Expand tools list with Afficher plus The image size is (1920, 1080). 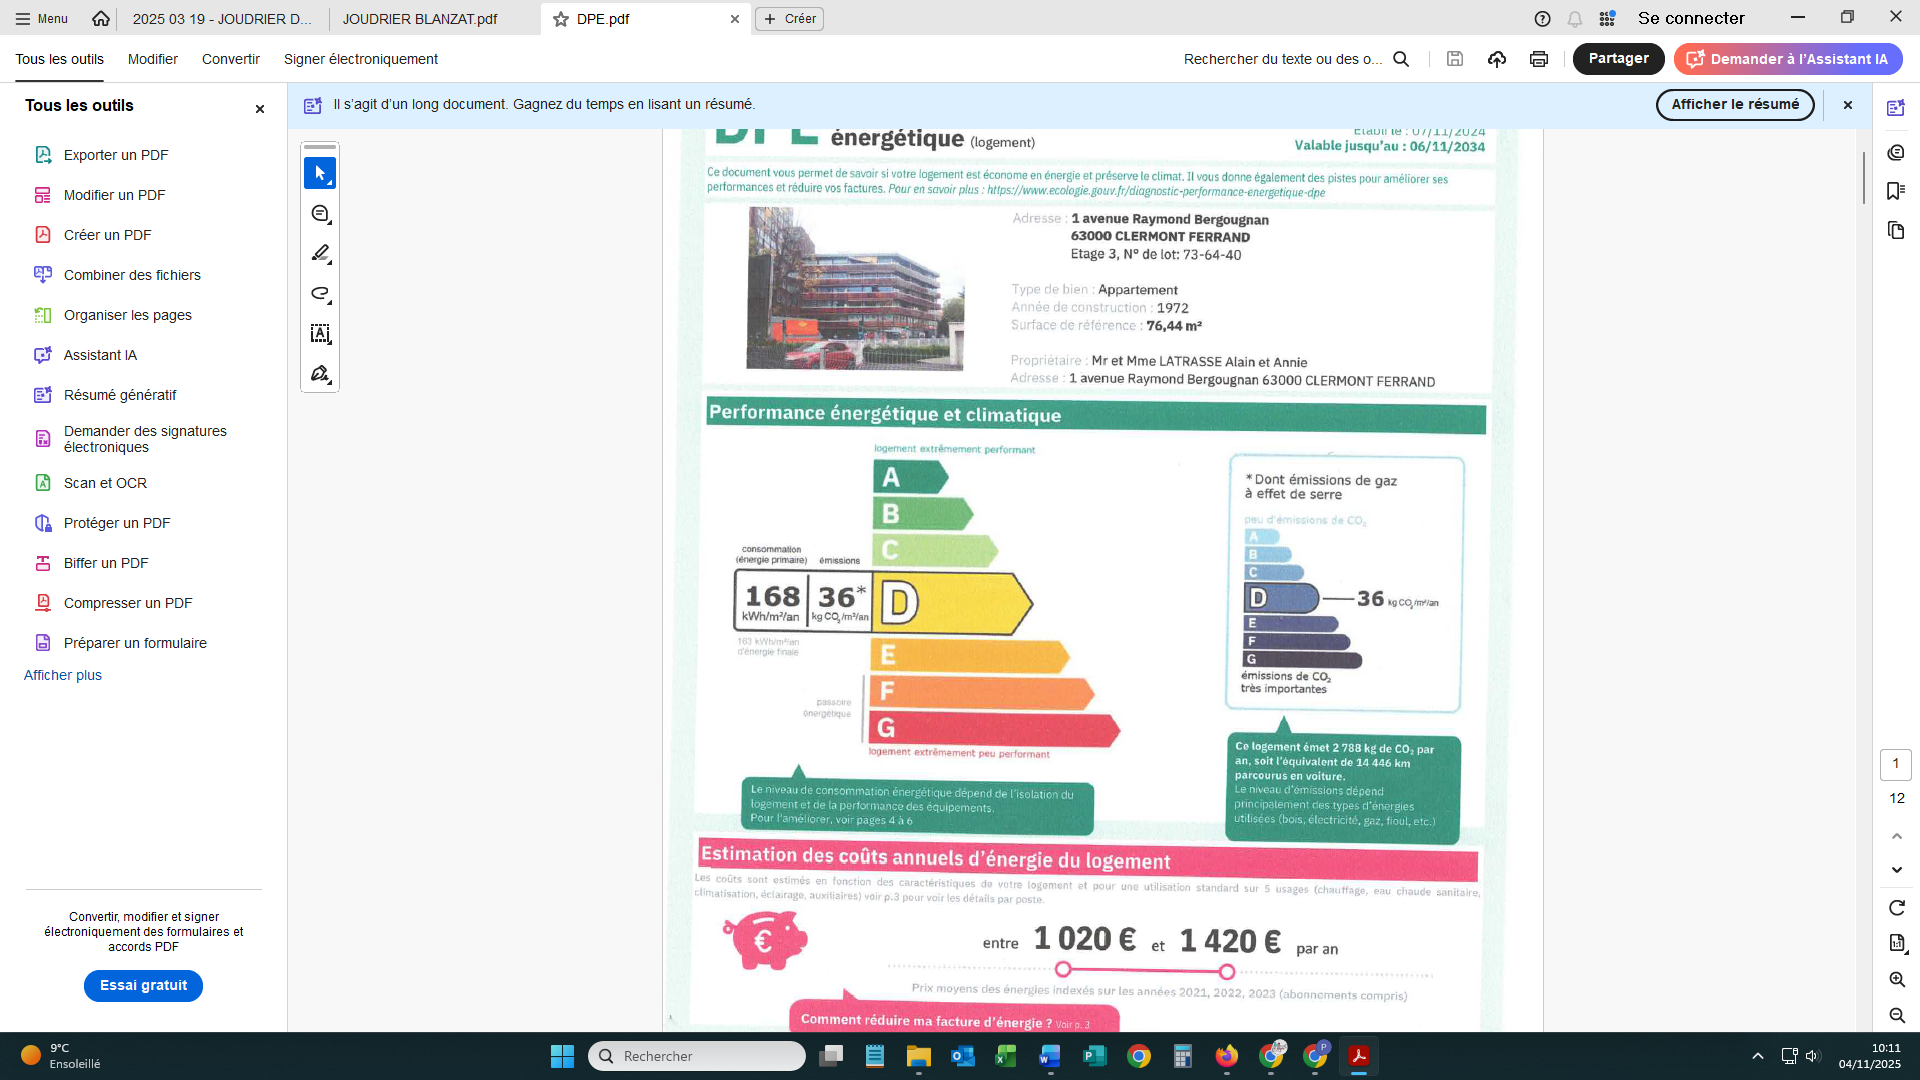(63, 675)
